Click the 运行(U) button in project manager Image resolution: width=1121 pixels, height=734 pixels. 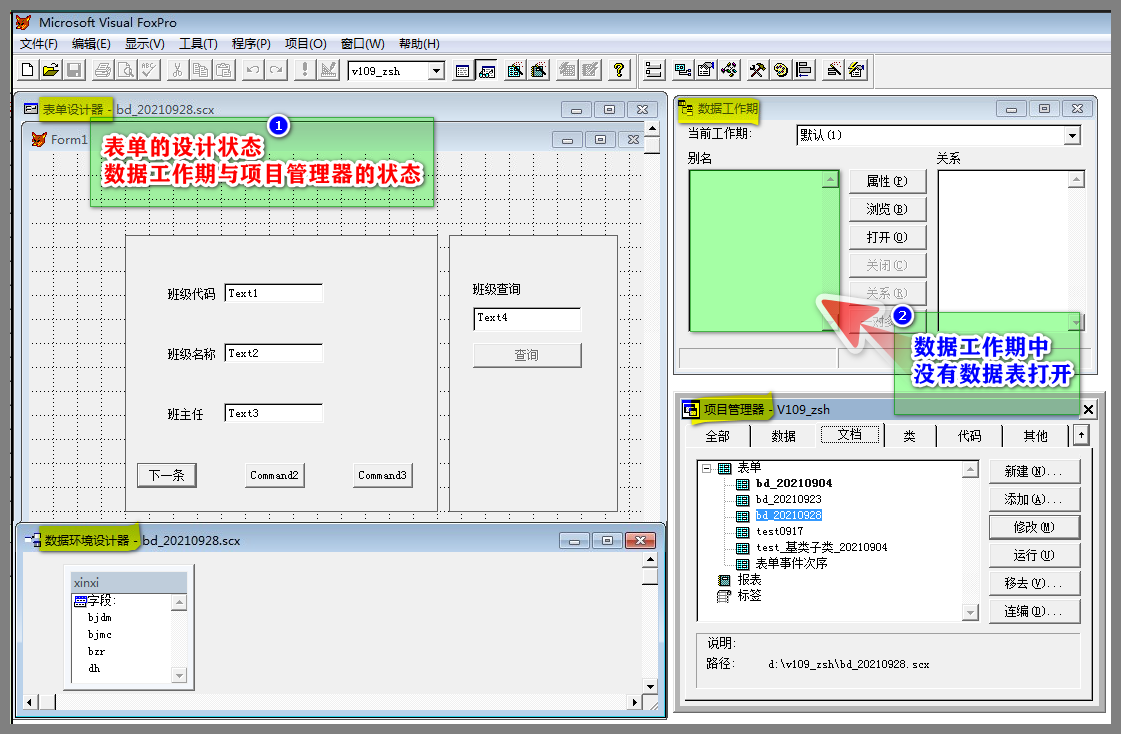1034,555
